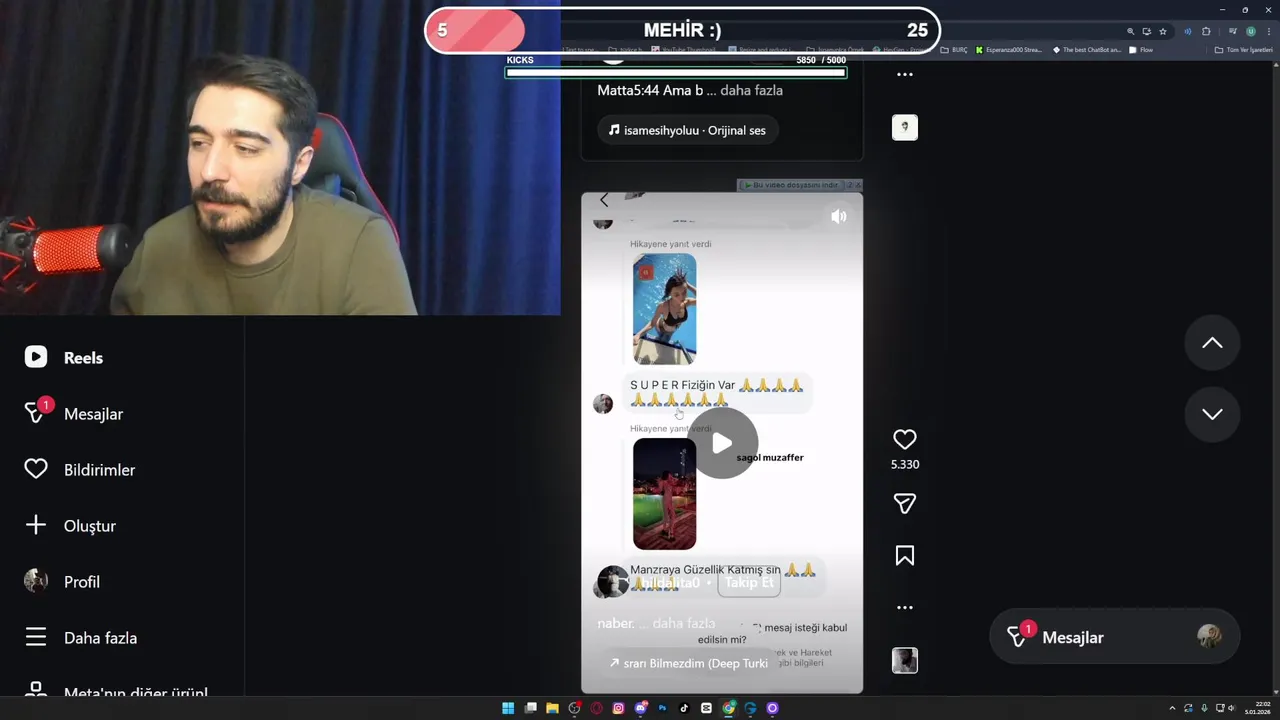Go to the previous reel with up arrow
Screen dimensions: 1280x720
click(1212, 343)
